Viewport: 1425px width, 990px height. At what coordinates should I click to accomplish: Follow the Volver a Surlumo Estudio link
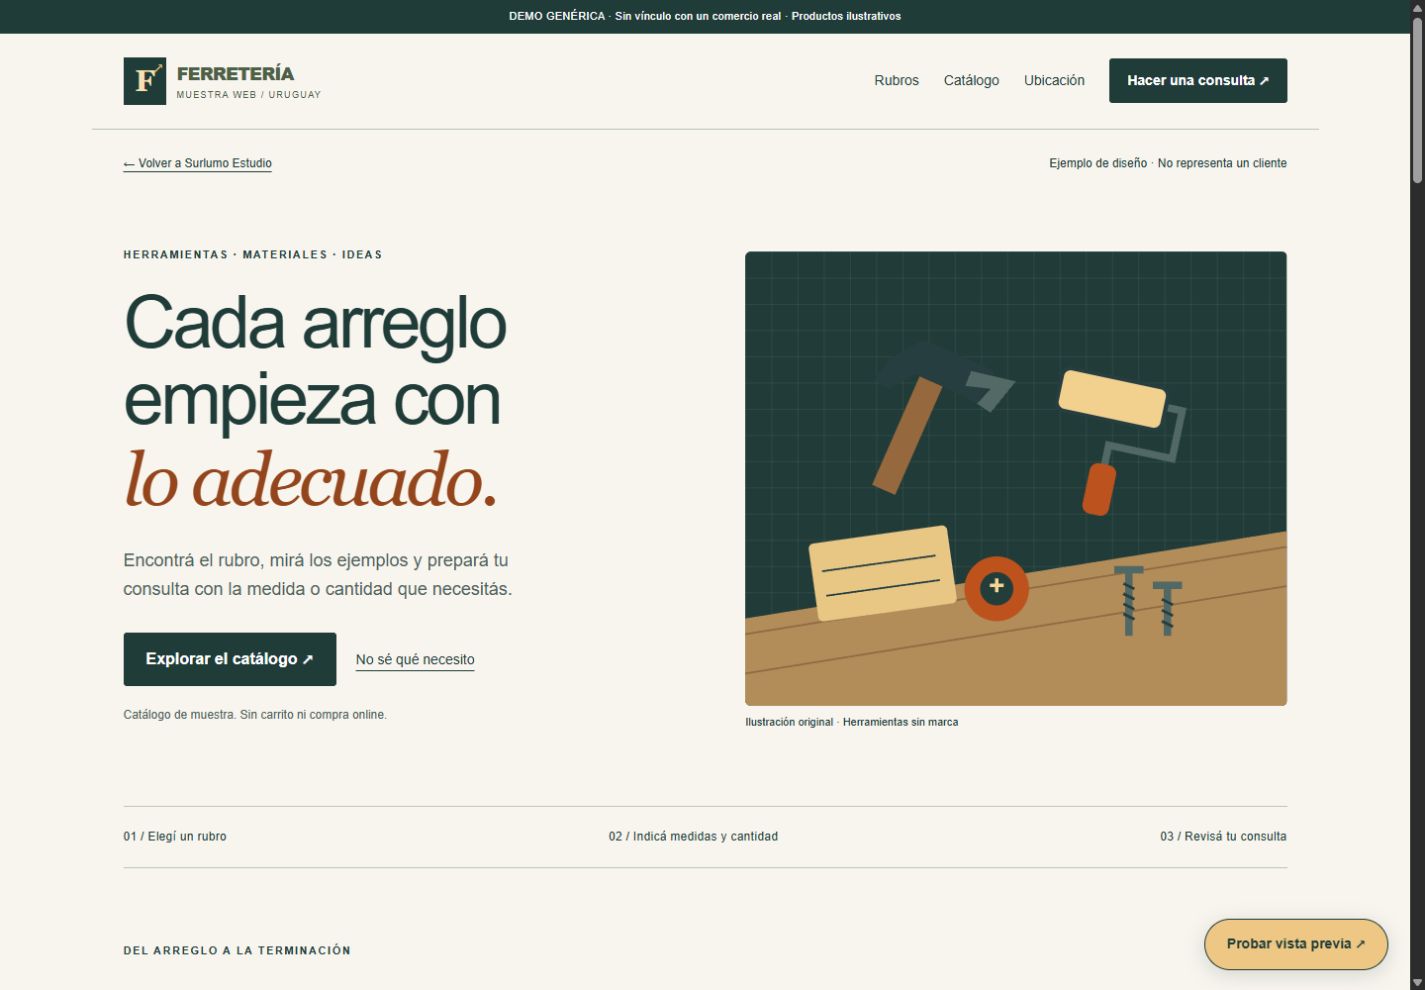click(198, 163)
